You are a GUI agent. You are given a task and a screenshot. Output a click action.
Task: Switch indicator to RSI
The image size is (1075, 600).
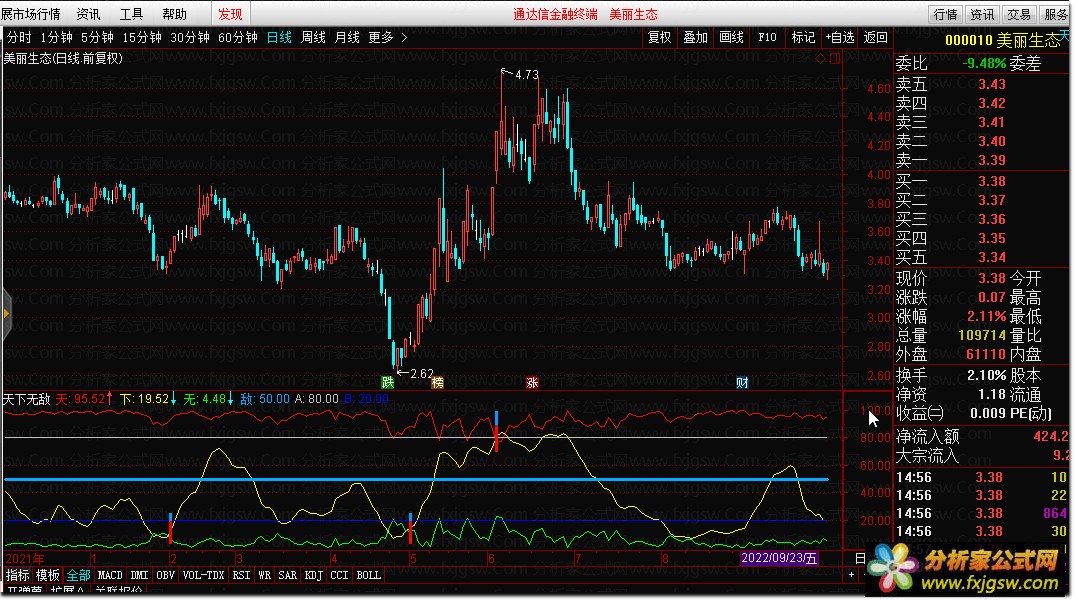coord(241,575)
